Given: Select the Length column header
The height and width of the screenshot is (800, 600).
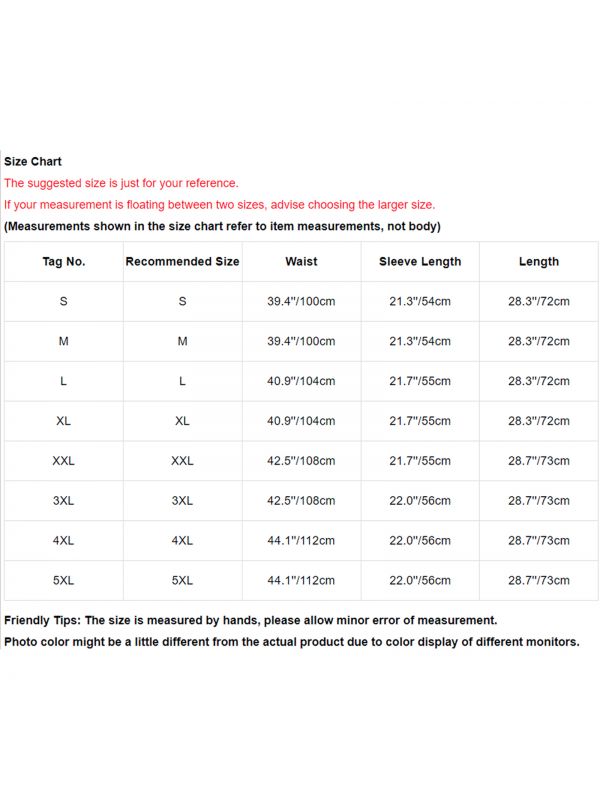Looking at the screenshot, I should point(539,261).
